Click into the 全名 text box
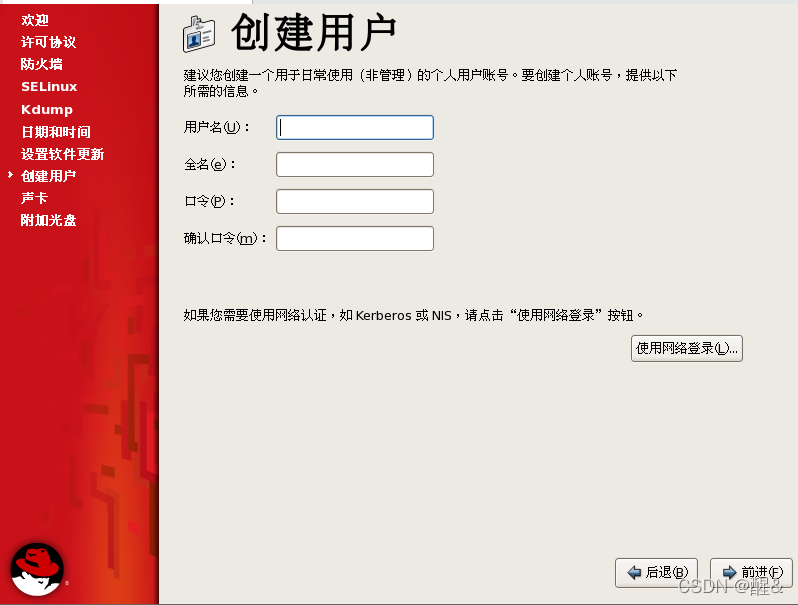The width and height of the screenshot is (798, 605). tap(355, 164)
